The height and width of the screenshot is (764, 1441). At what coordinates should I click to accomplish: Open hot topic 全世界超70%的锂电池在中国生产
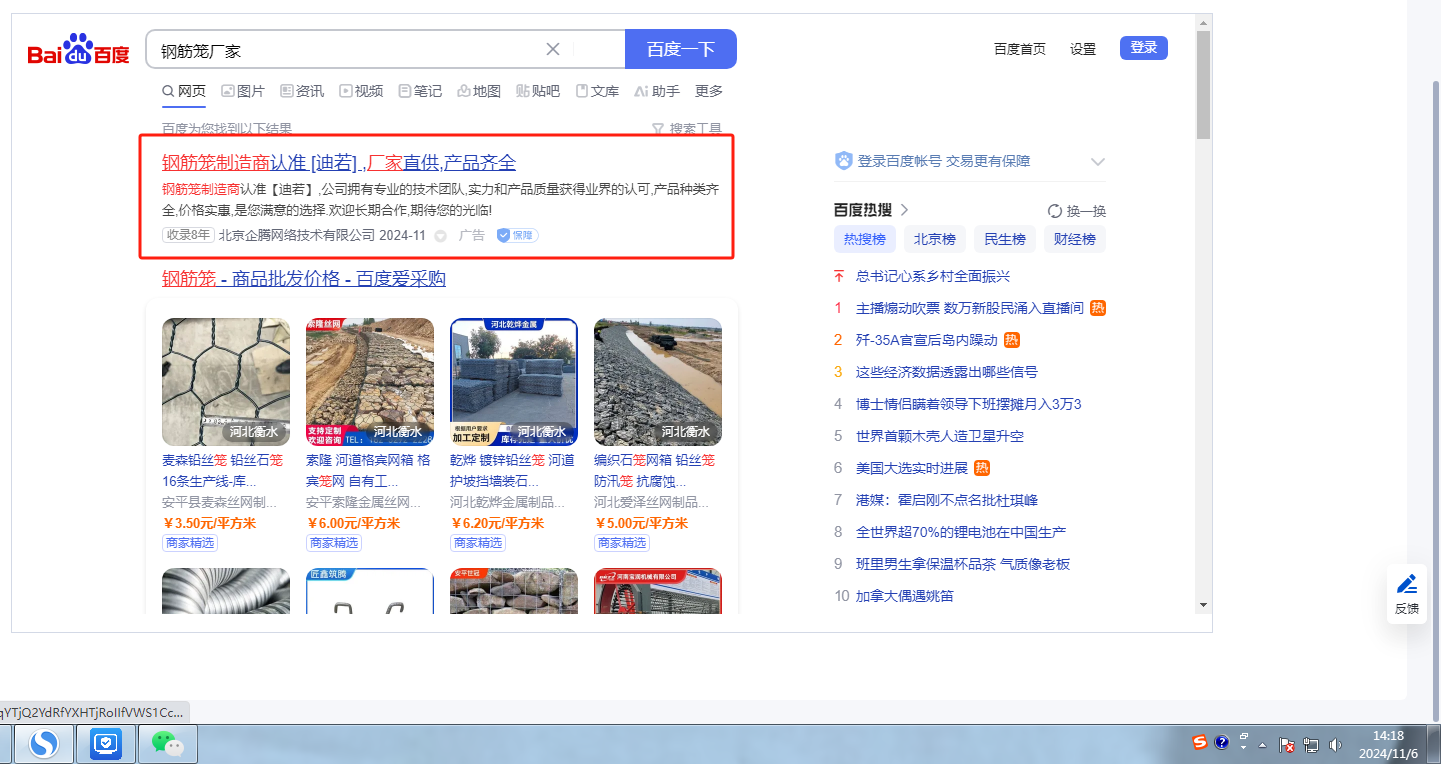point(961,532)
